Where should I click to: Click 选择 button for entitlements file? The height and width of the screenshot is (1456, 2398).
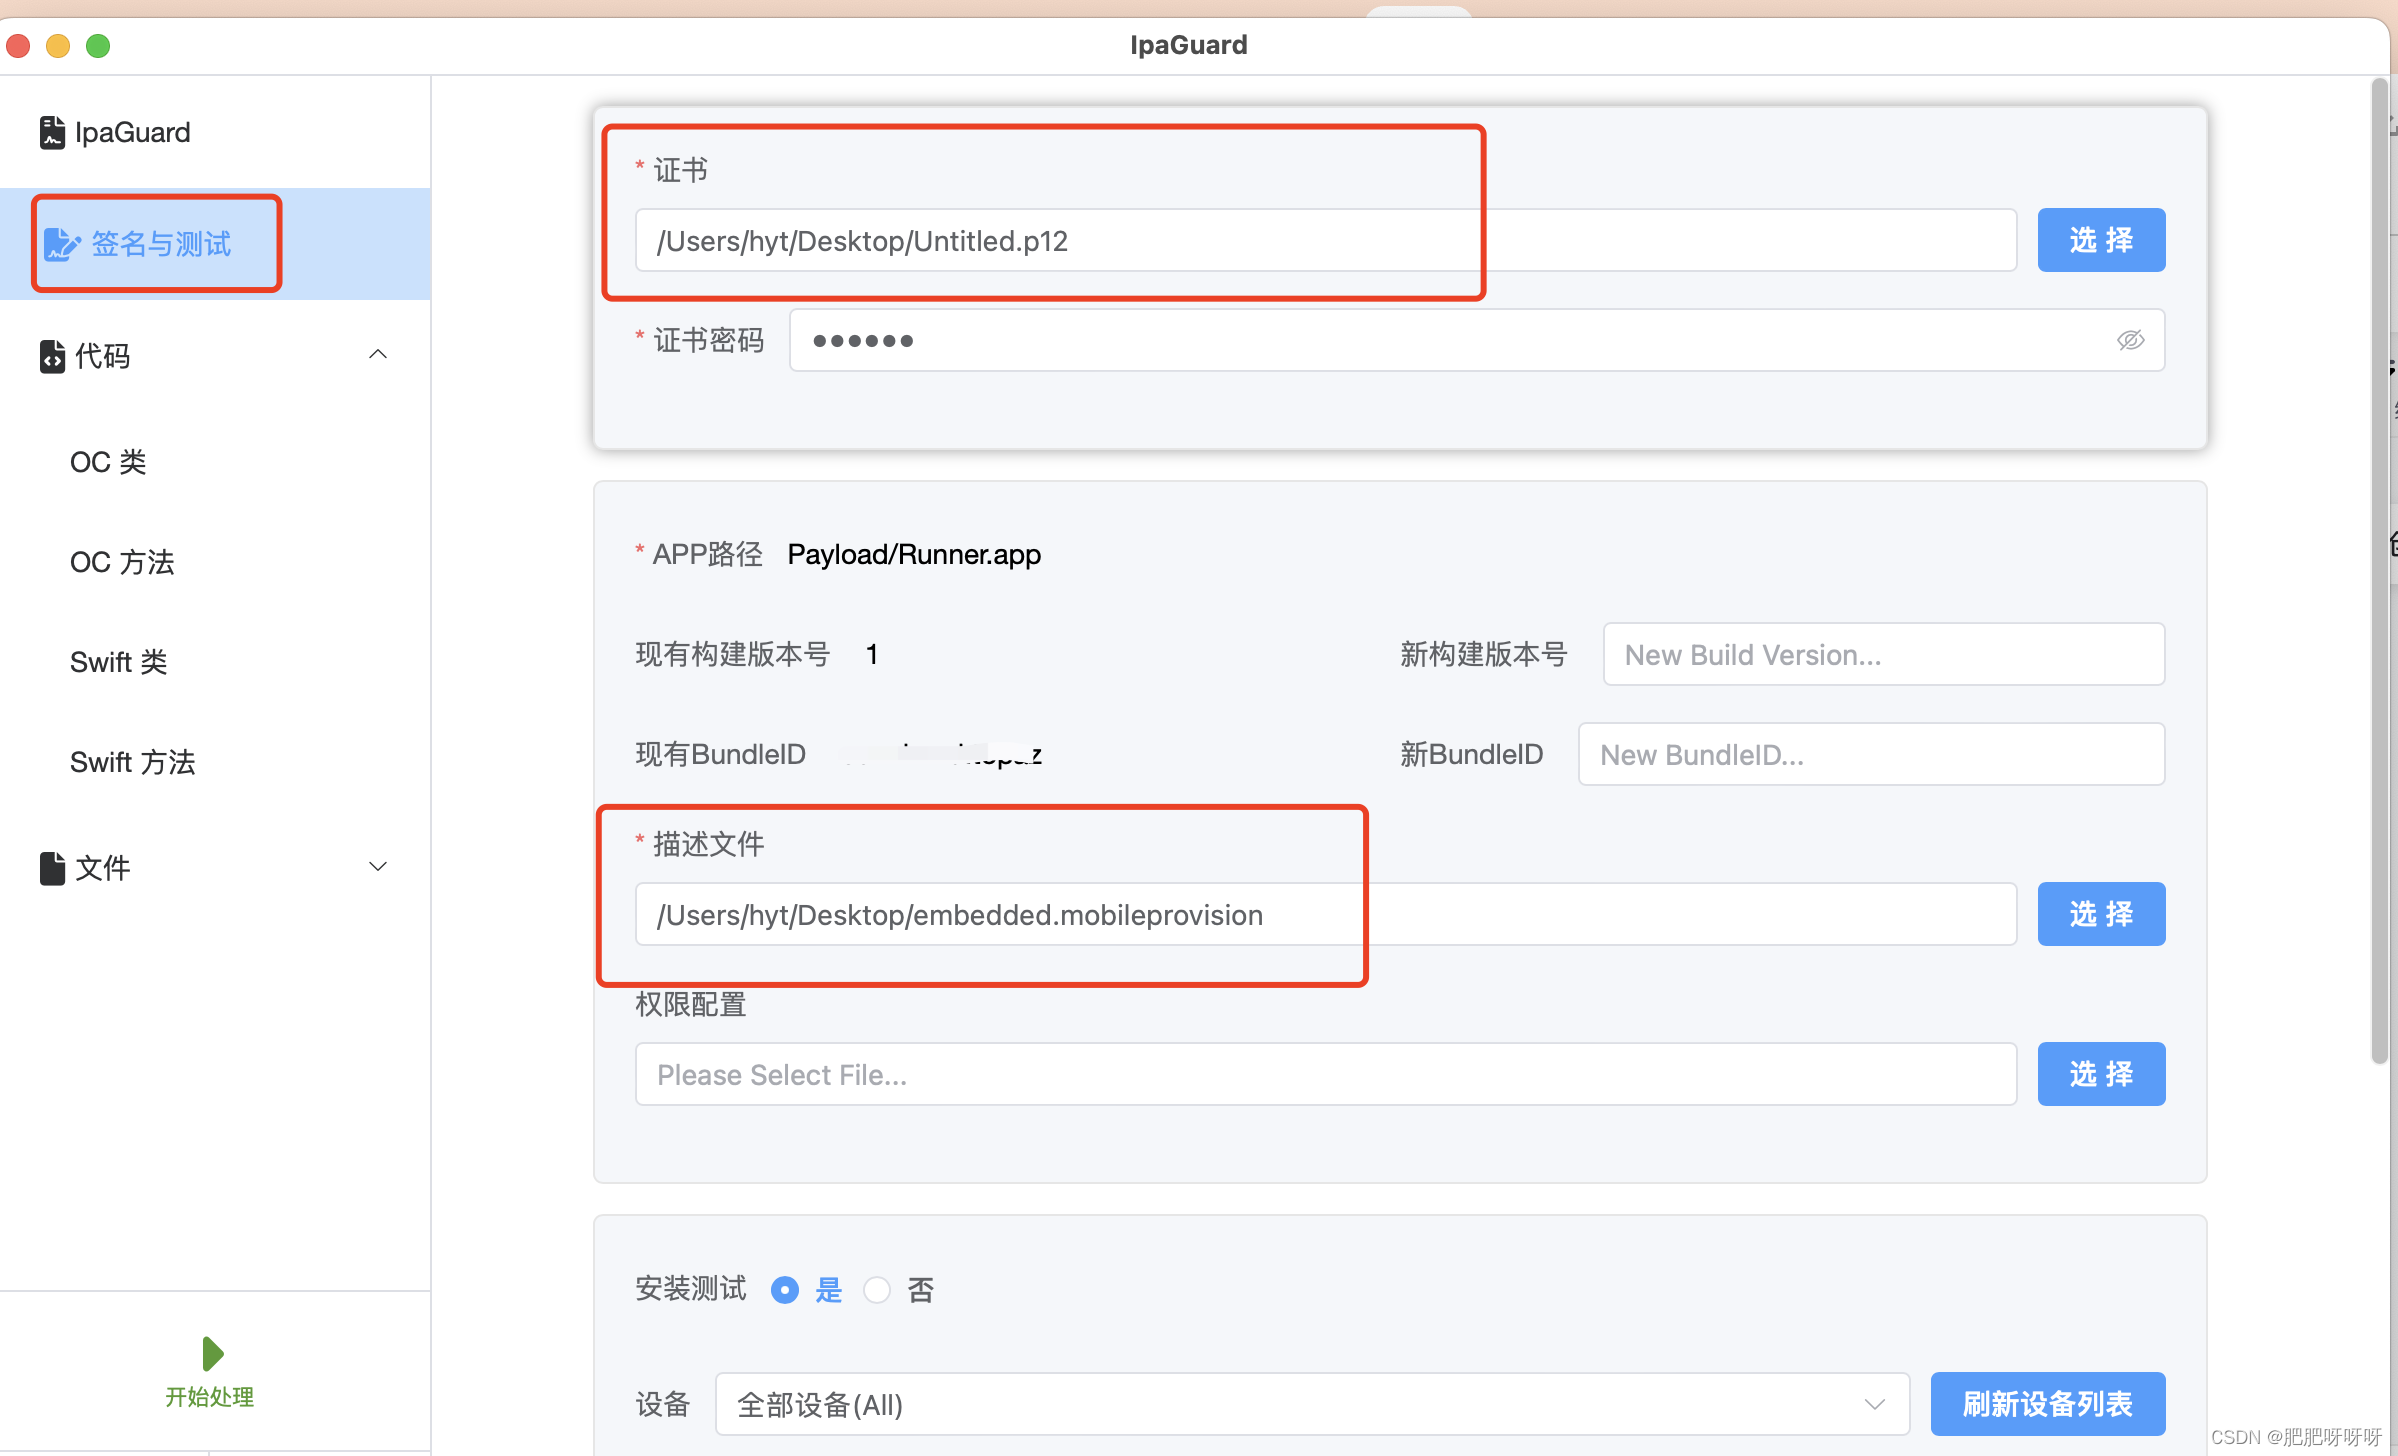(2101, 1074)
